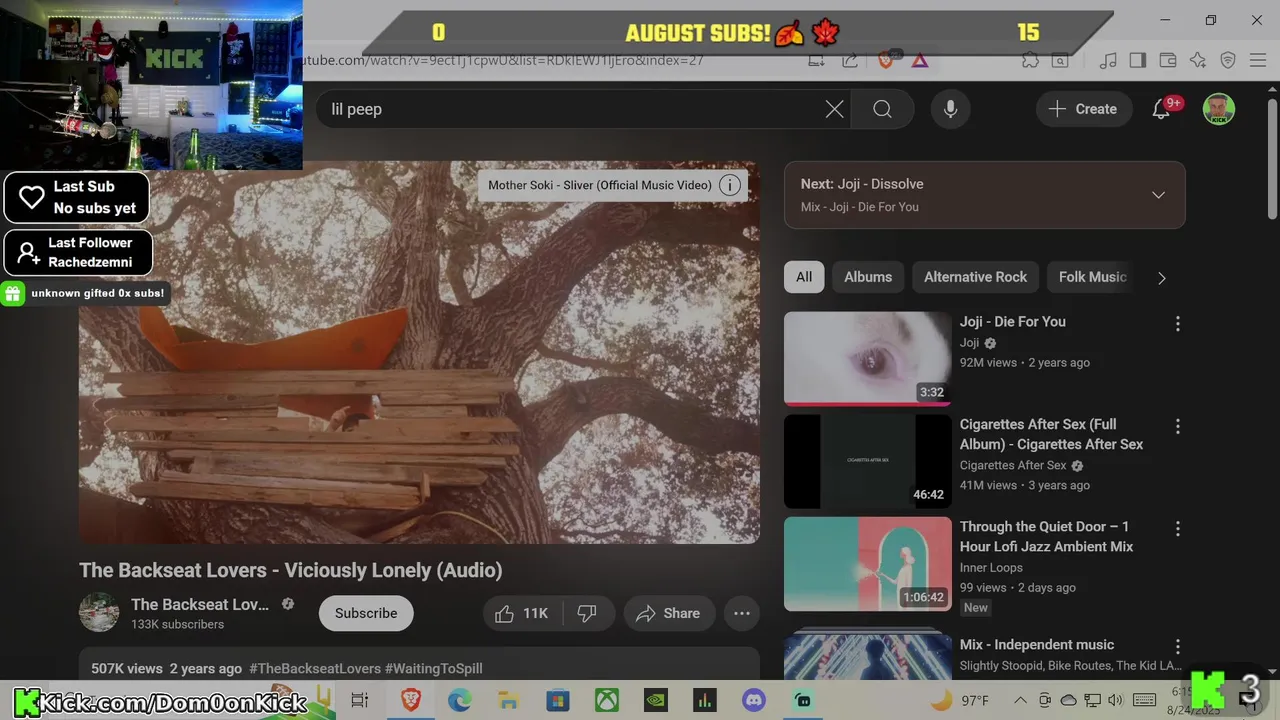Click Mix - Independent music title
Viewport: 1280px width, 720px height.
(1036, 644)
